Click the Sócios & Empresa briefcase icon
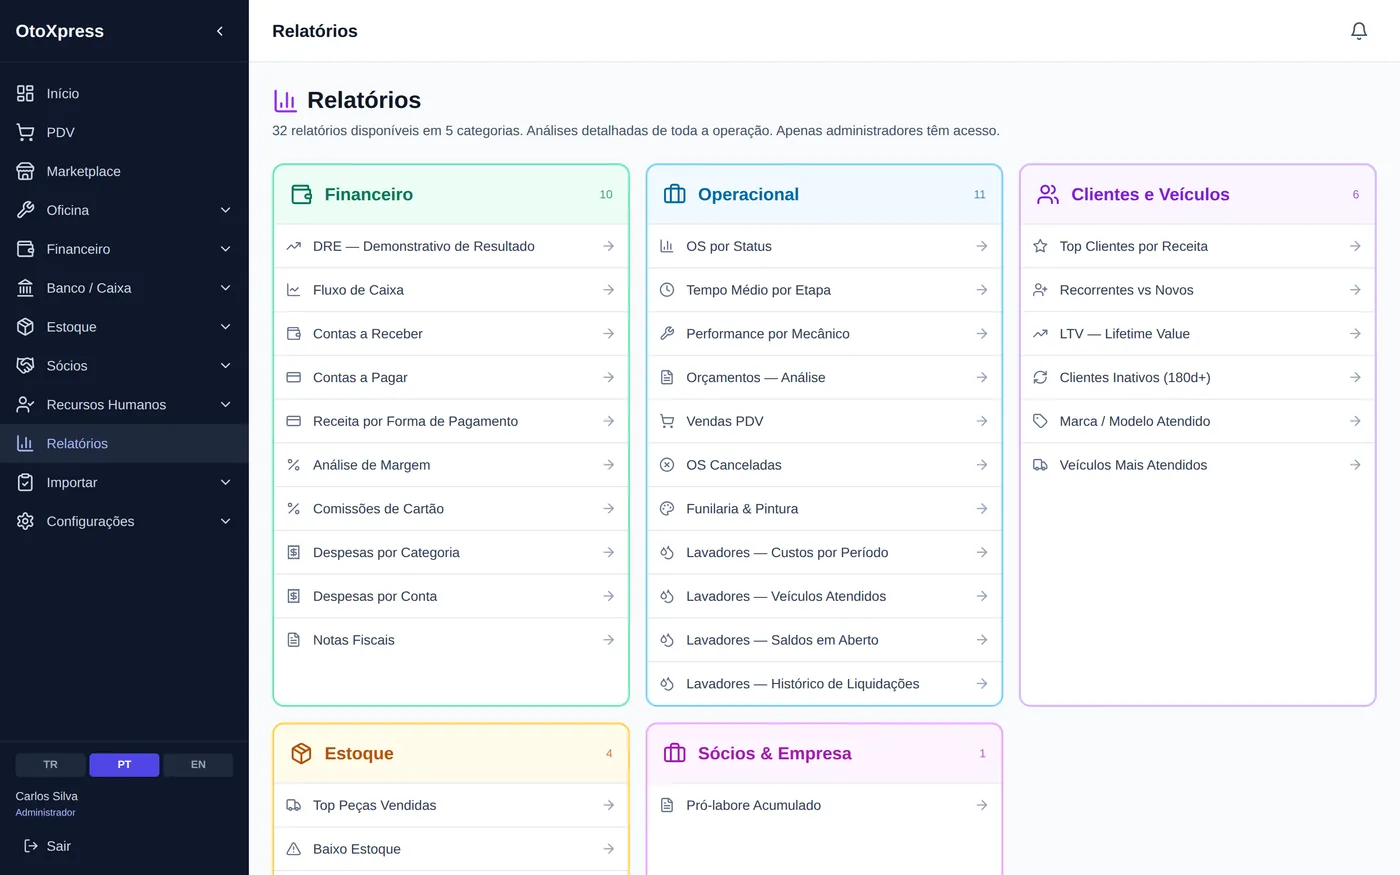Viewport: 1400px width, 875px height. coord(675,753)
